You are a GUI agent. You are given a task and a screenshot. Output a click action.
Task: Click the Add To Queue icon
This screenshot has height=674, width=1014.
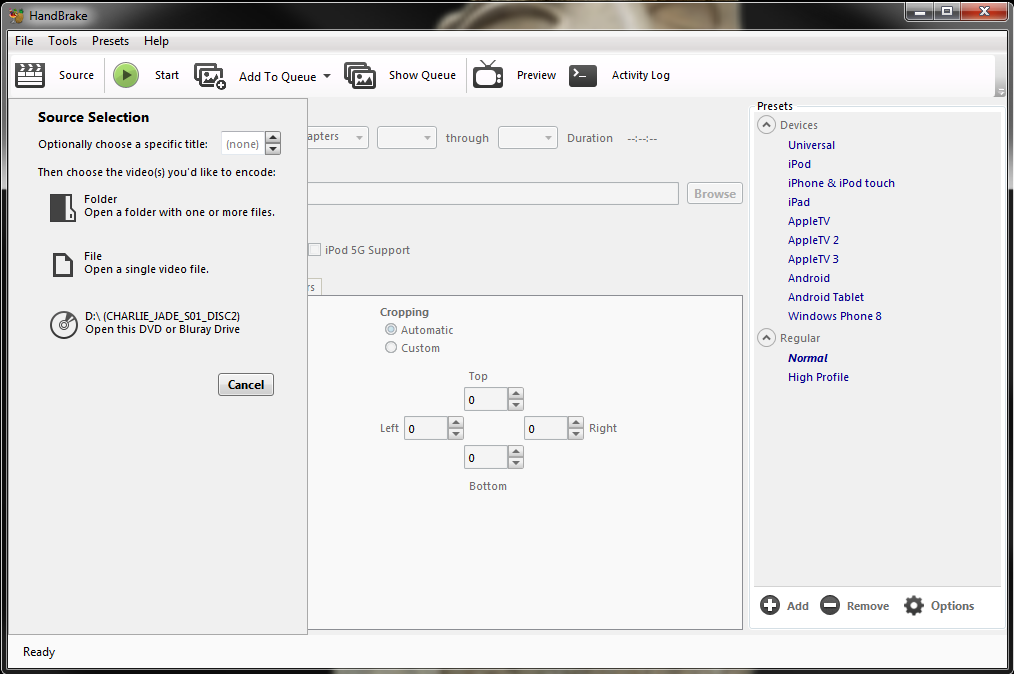point(210,76)
